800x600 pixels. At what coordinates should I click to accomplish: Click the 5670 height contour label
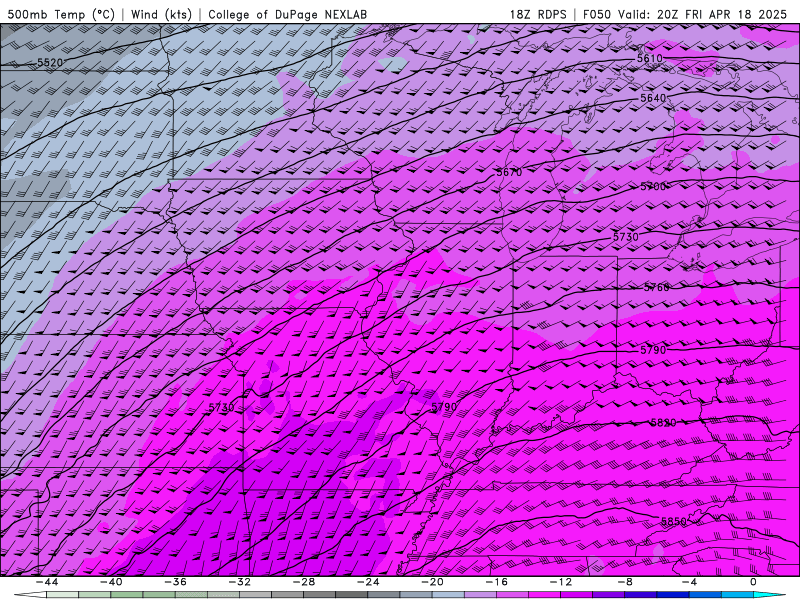click(509, 172)
